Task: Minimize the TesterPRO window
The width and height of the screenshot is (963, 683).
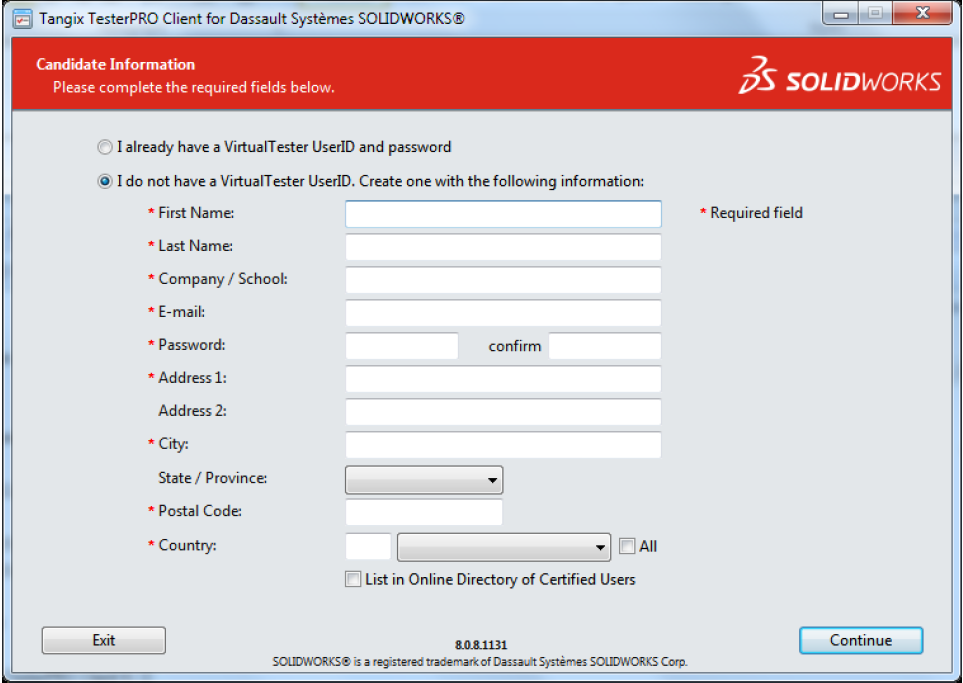Action: (x=841, y=14)
